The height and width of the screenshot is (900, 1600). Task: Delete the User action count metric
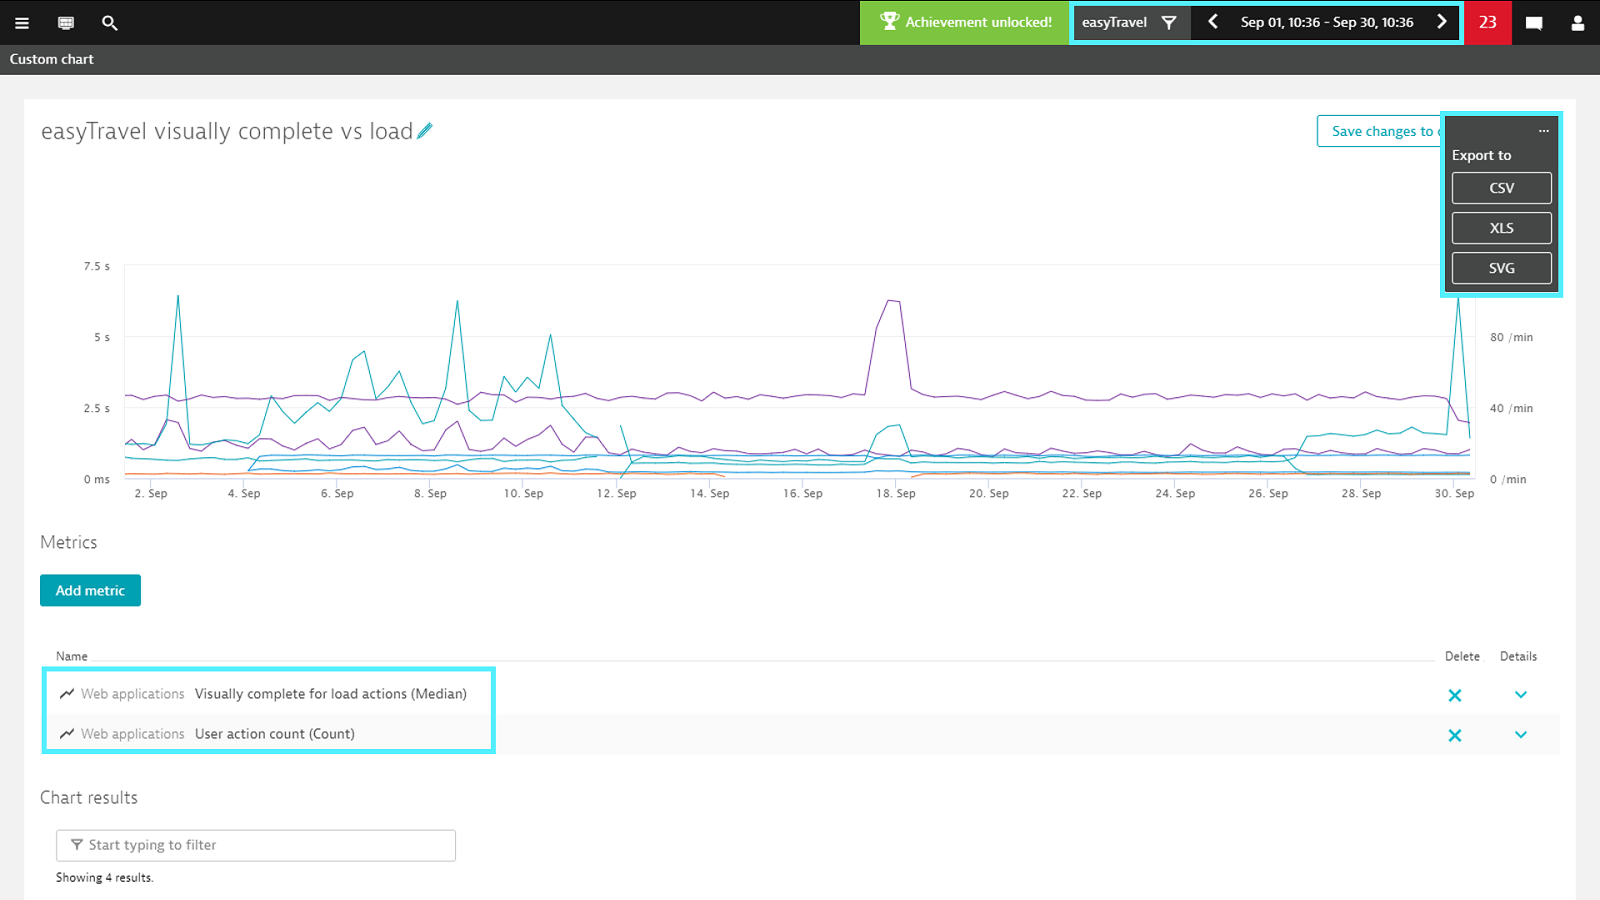point(1455,735)
